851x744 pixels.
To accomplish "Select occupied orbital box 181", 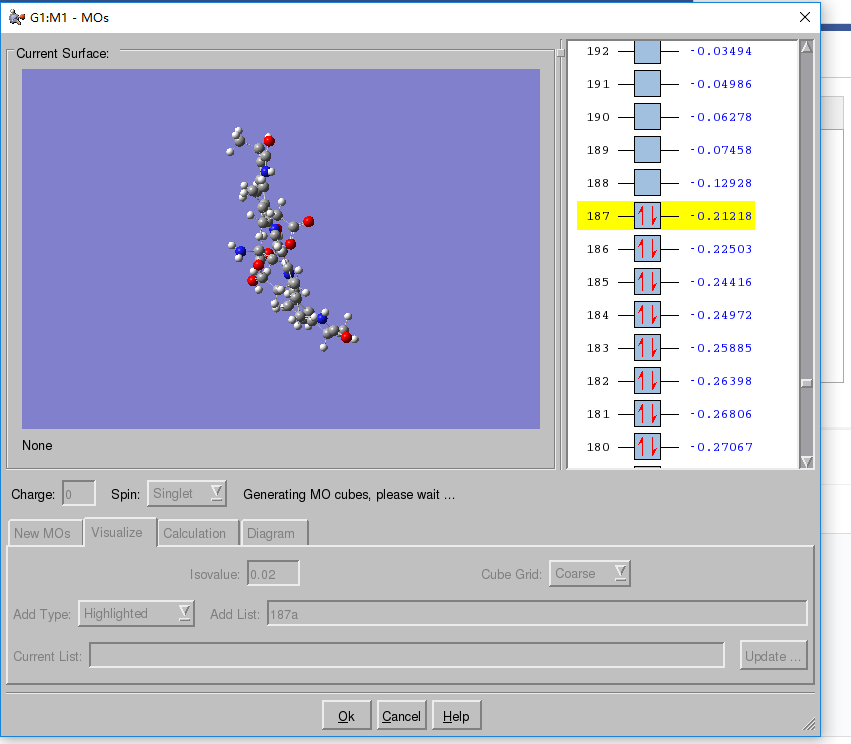I will (x=647, y=414).
